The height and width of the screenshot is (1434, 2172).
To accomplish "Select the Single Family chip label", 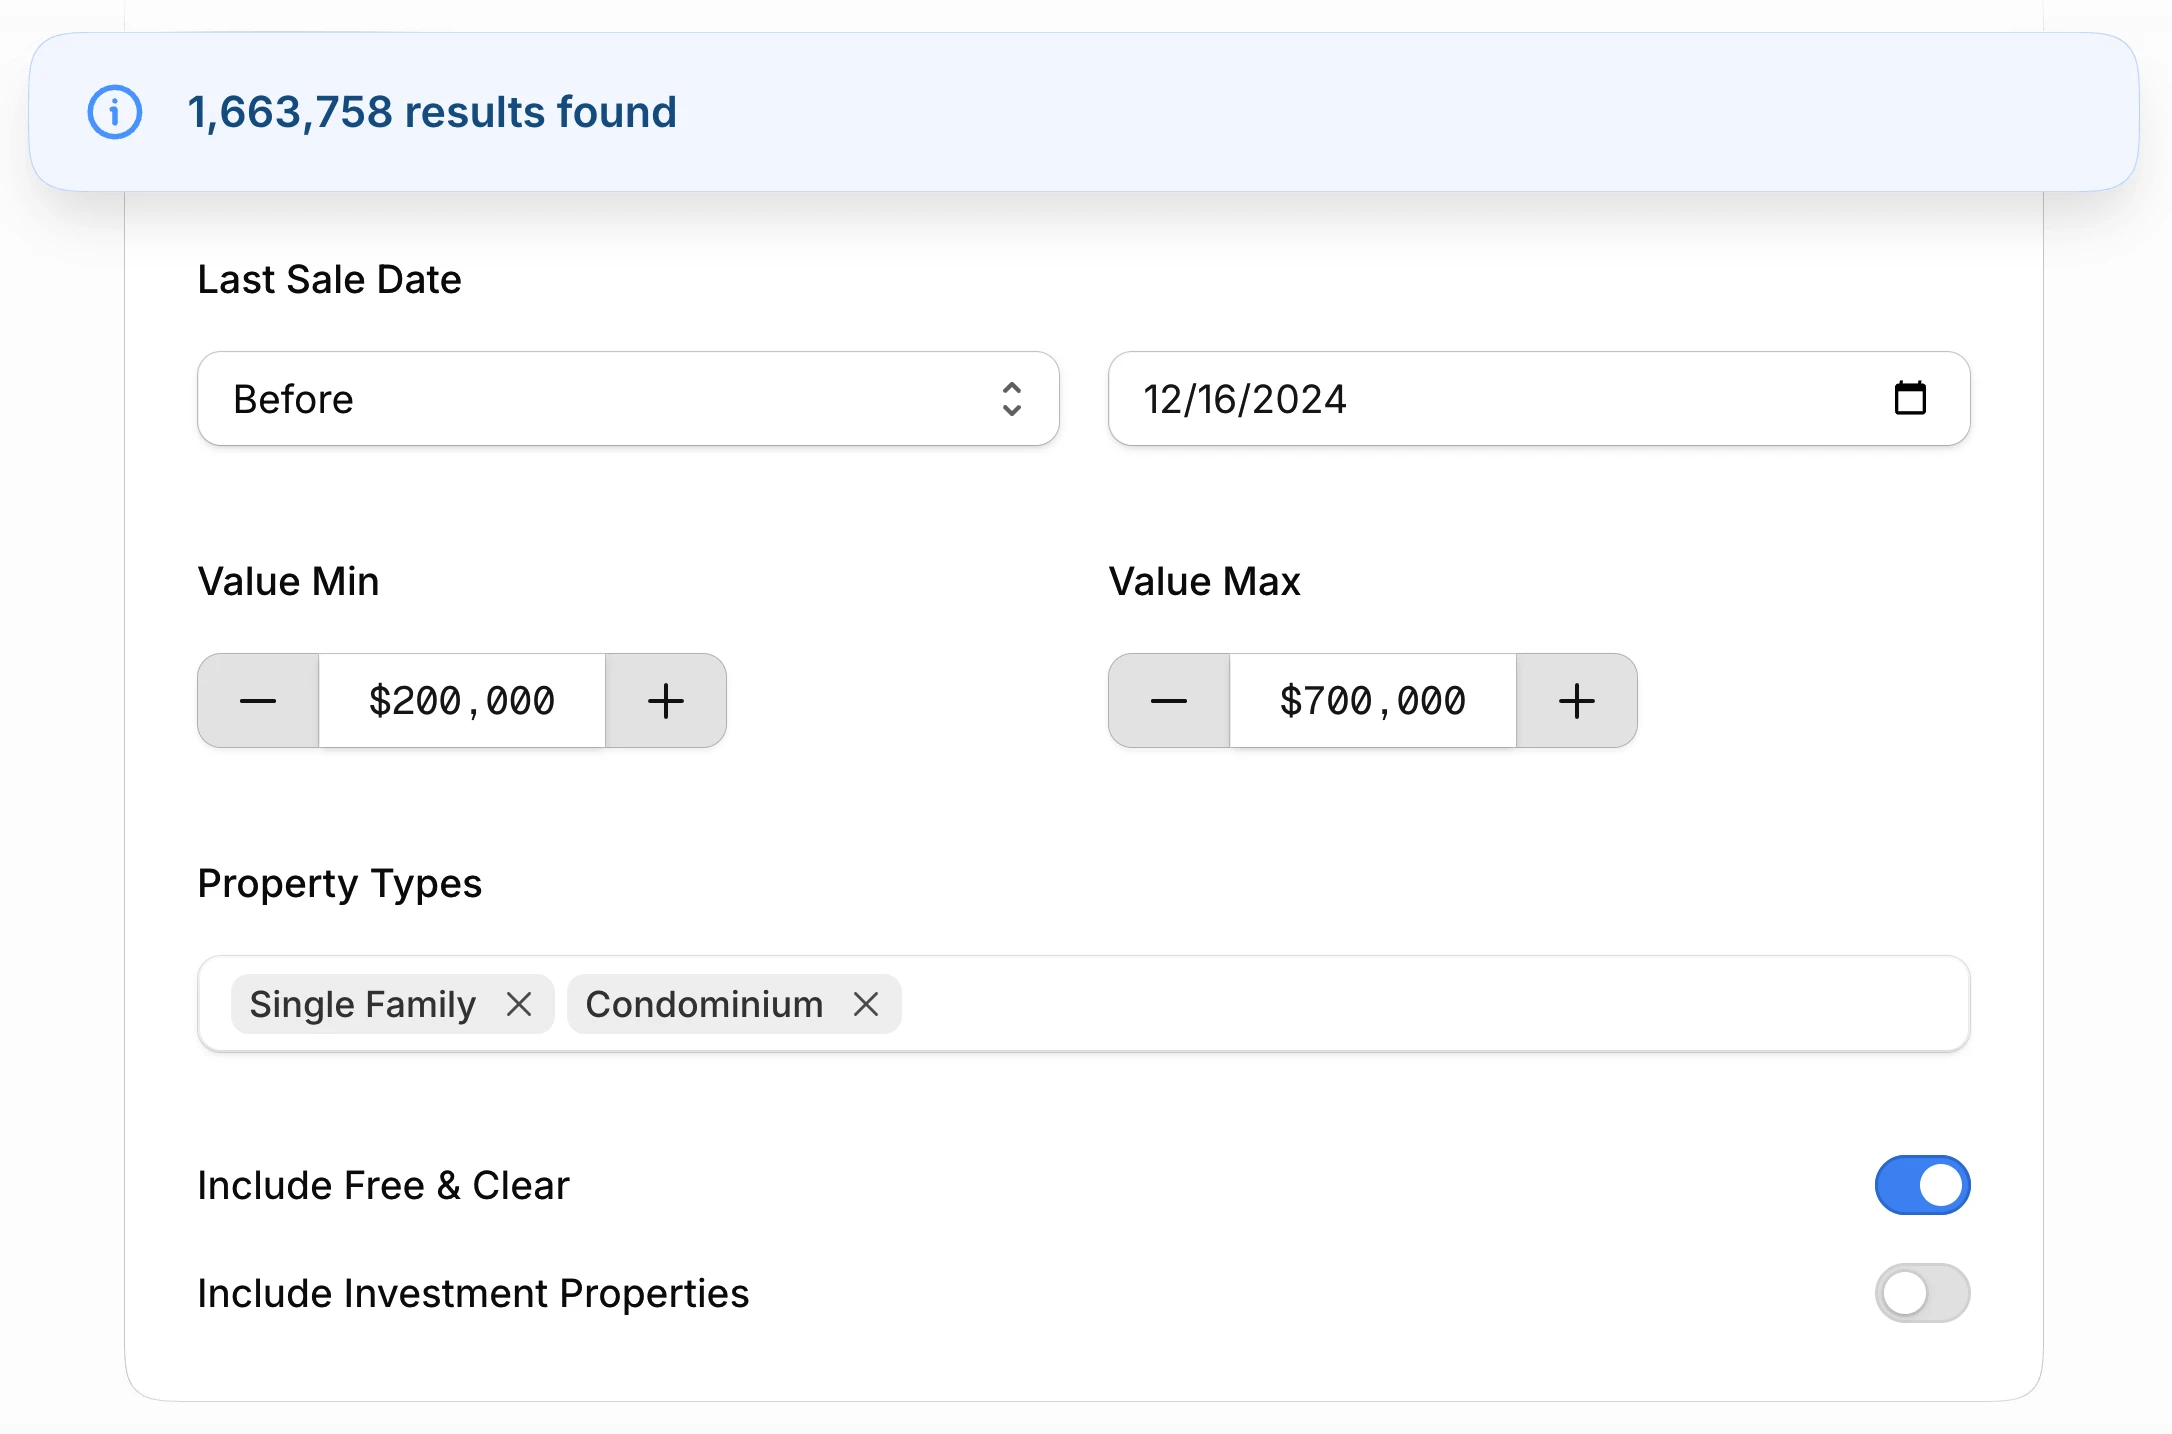I will (x=362, y=1004).
